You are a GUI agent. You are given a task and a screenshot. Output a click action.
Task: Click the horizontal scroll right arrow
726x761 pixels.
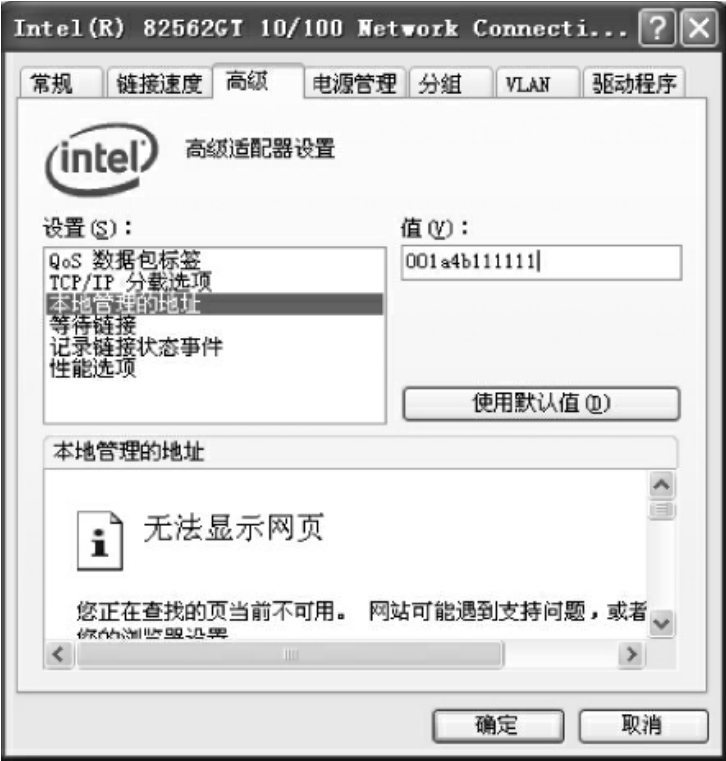coord(631,655)
